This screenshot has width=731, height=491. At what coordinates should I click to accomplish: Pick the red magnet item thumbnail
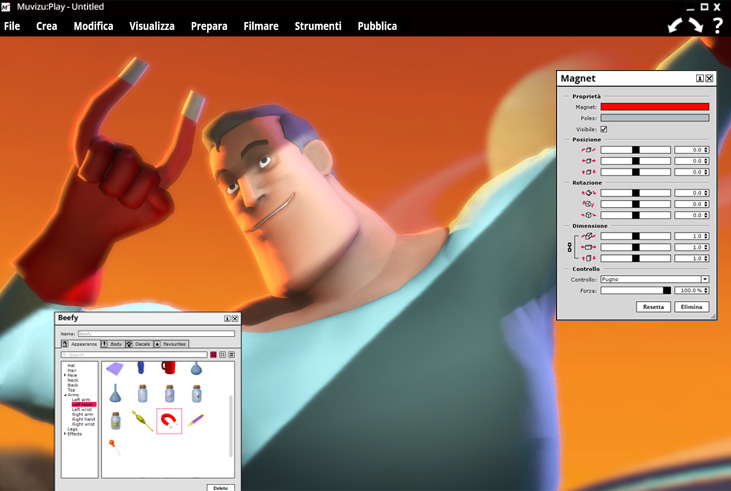tap(169, 421)
